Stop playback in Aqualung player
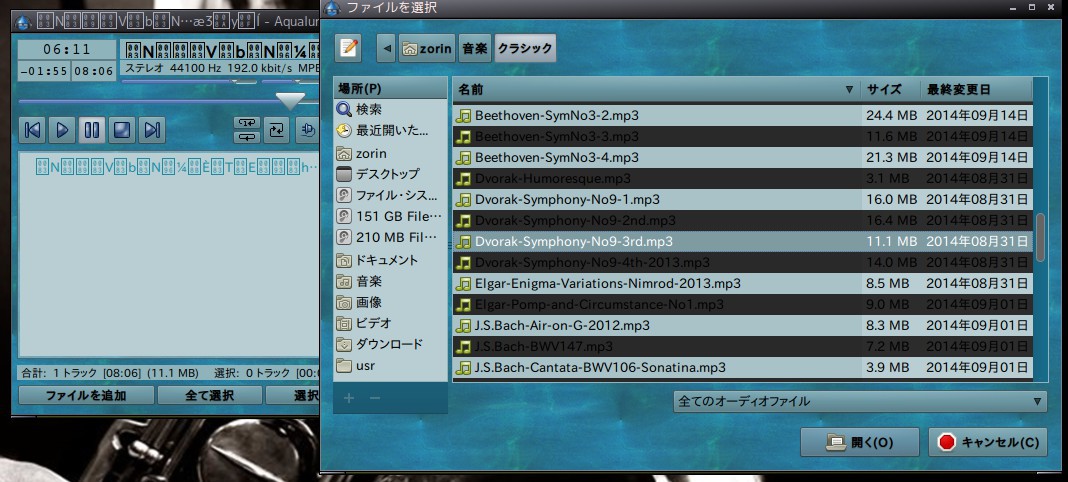 [x=122, y=130]
